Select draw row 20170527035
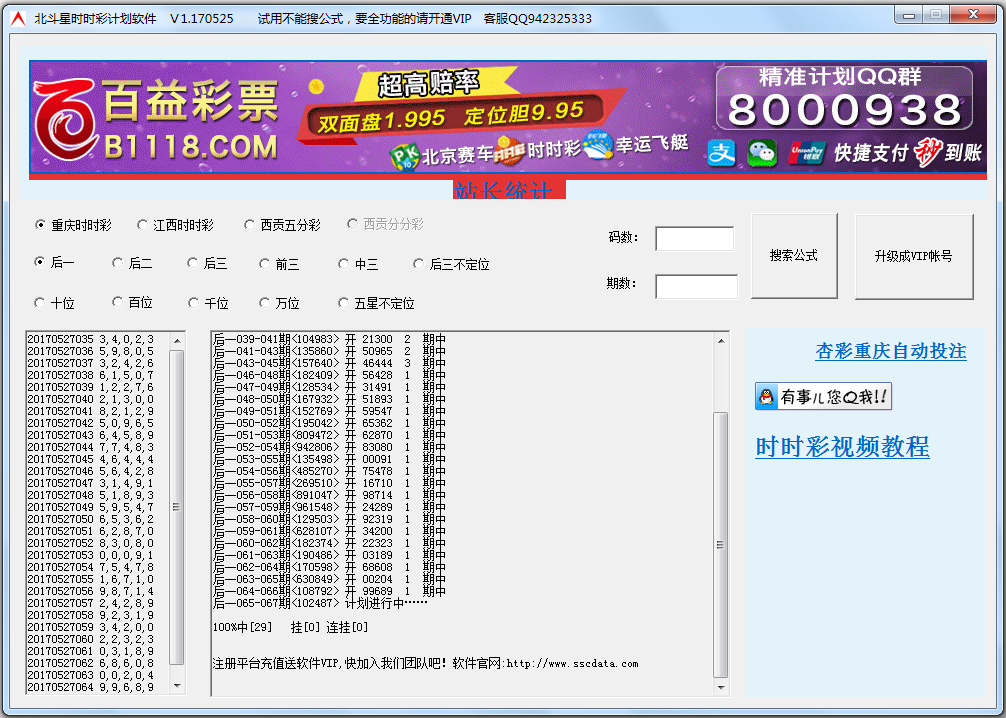The height and width of the screenshot is (718, 1006). coord(90,339)
